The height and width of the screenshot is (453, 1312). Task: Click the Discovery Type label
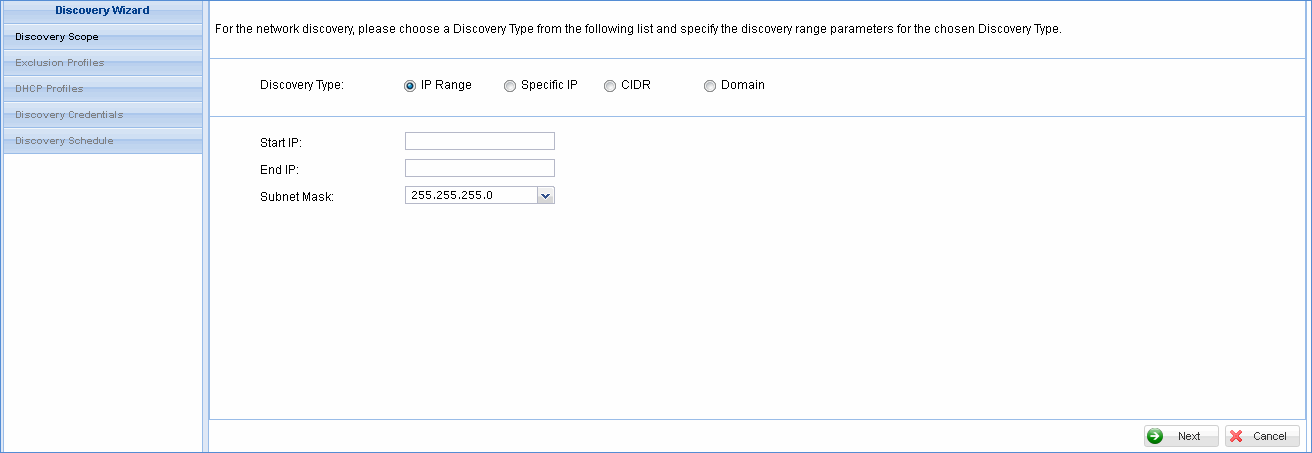[301, 86]
